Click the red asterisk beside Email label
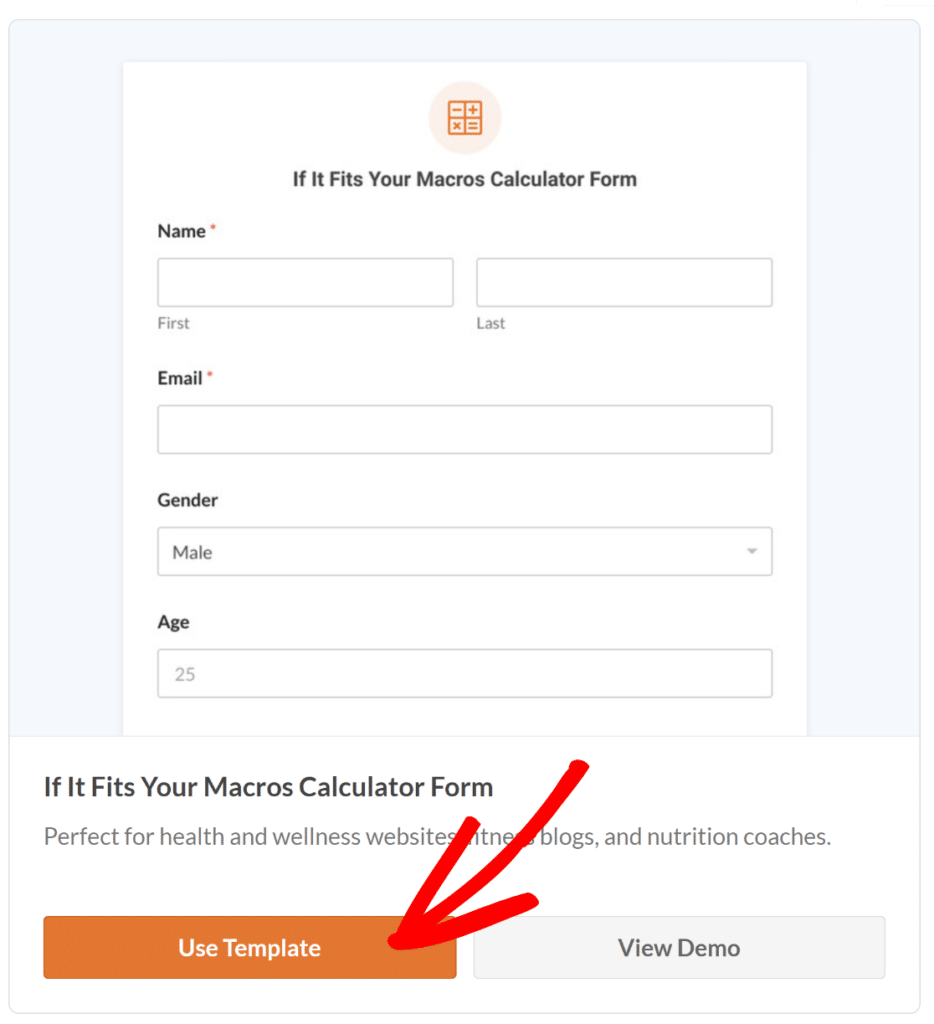Screen dimensions: 934x1024 (211, 372)
